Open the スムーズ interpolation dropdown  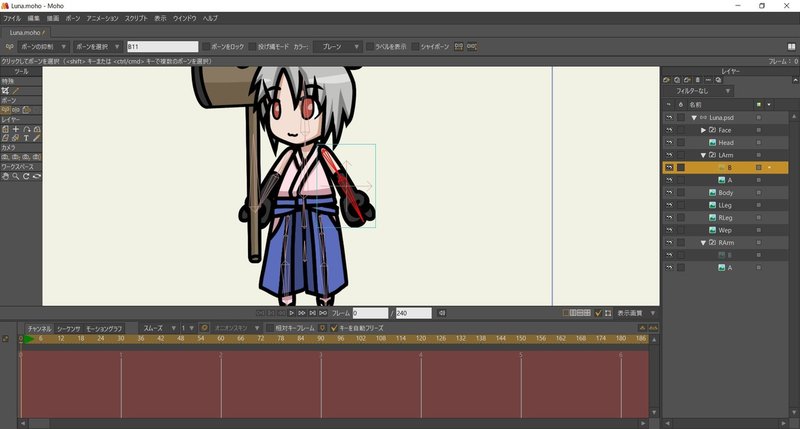pyautogui.click(x=158, y=328)
